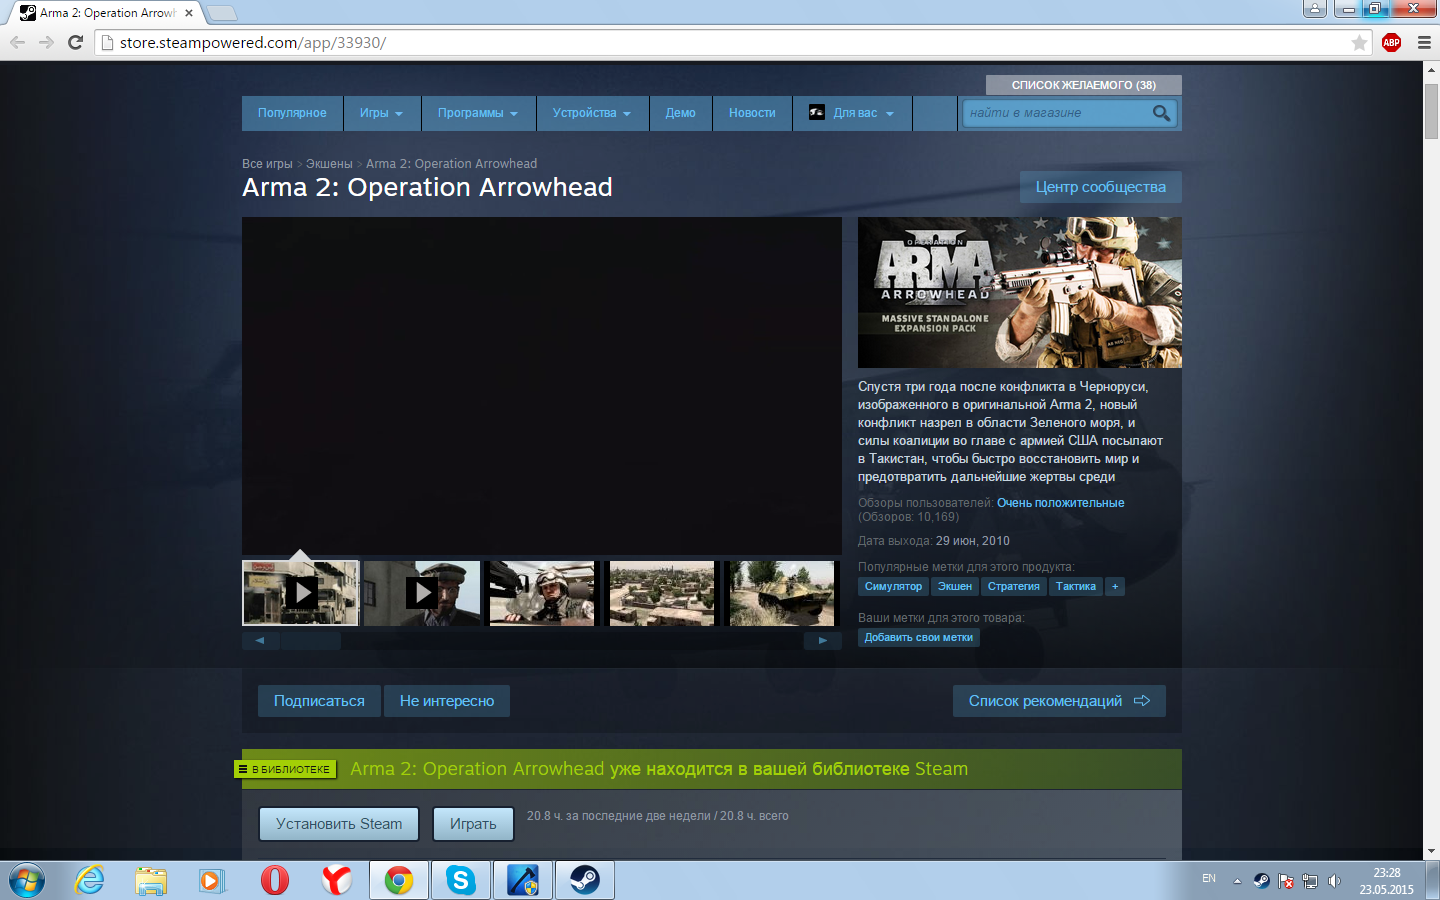Viewport: 1440px width, 900px height.
Task: Select the soldier in helicopter screenshot thumbnail
Action: point(541,593)
